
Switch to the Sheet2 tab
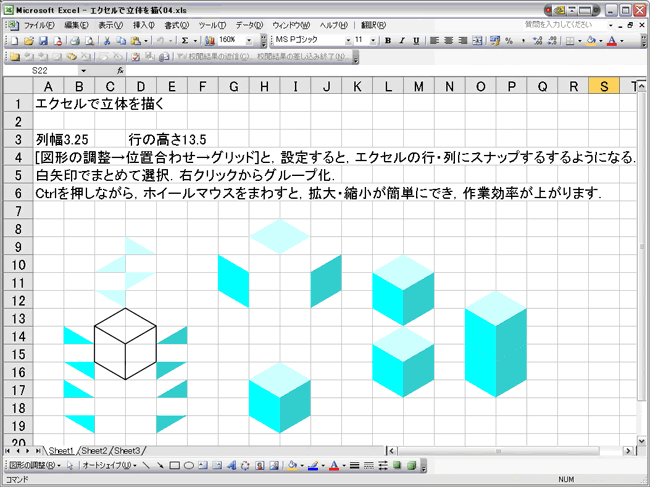(x=94, y=451)
